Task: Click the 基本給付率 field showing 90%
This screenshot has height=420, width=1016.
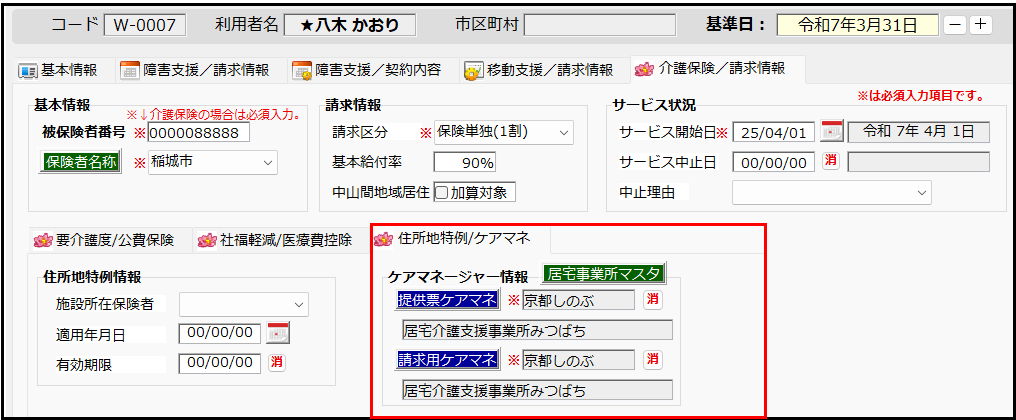Action: [465, 162]
